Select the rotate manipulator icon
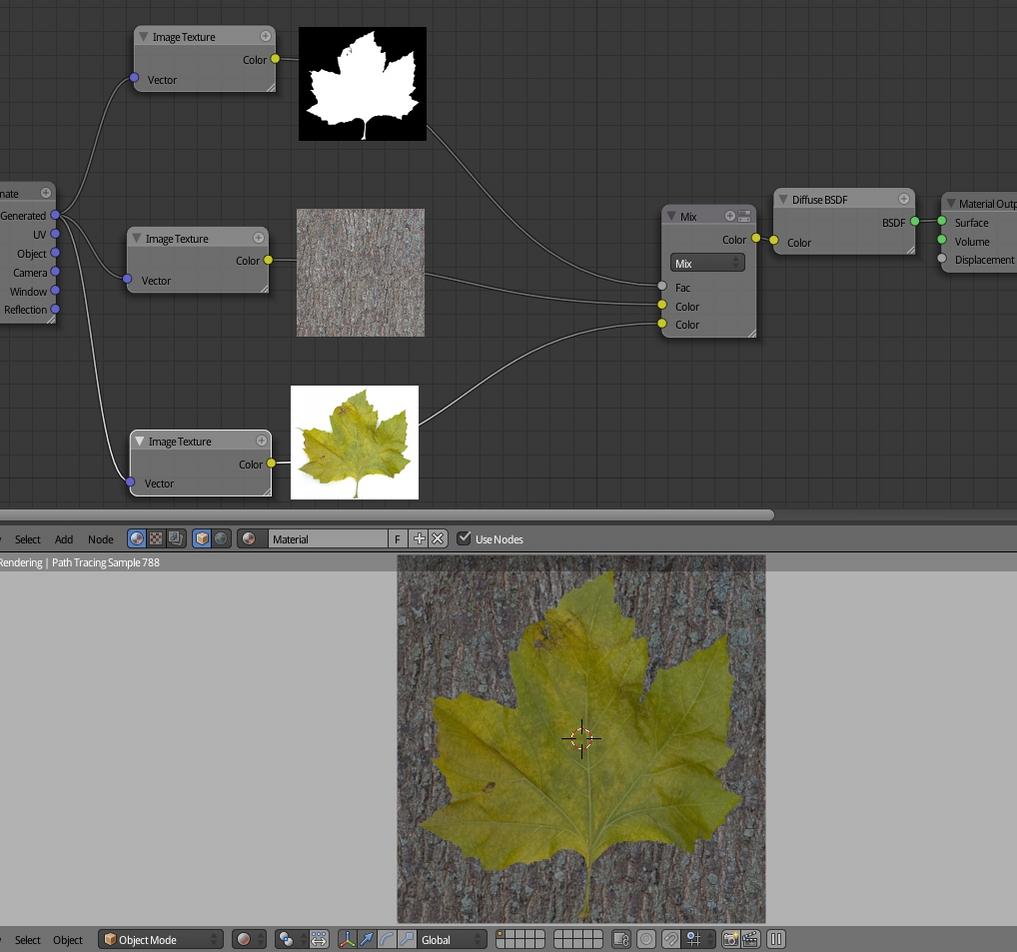This screenshot has height=952, width=1017. click(x=387, y=940)
